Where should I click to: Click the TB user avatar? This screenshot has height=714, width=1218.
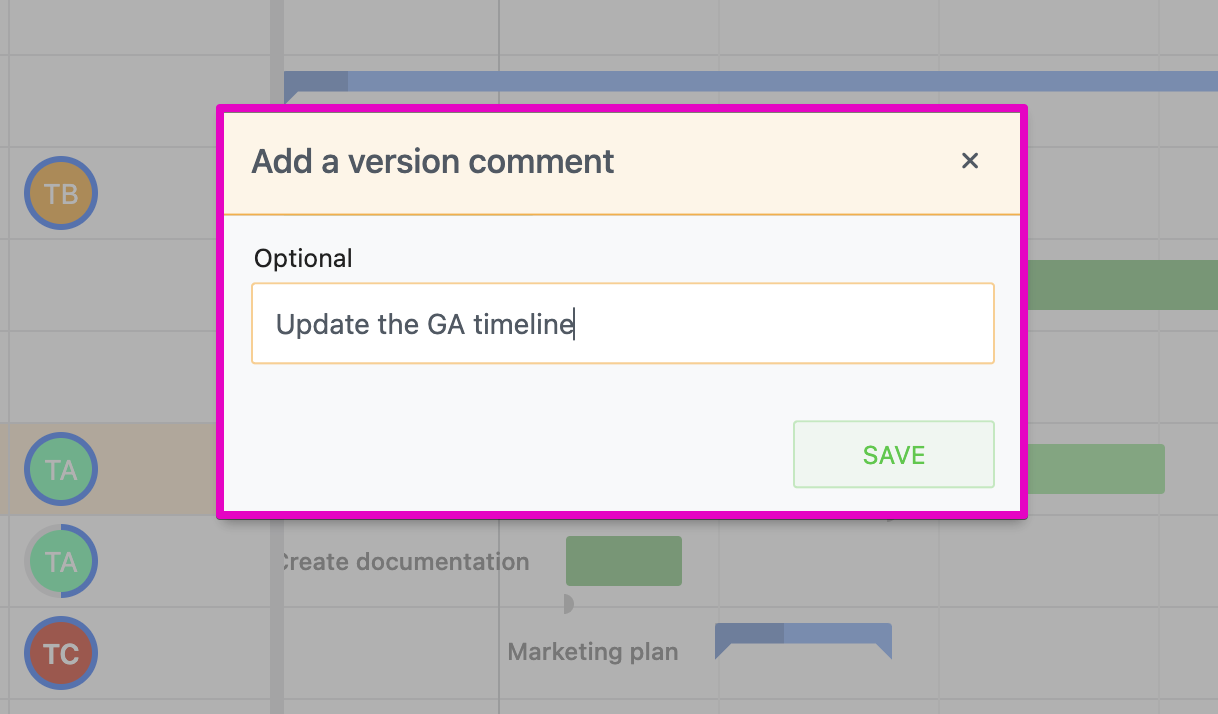point(61,193)
